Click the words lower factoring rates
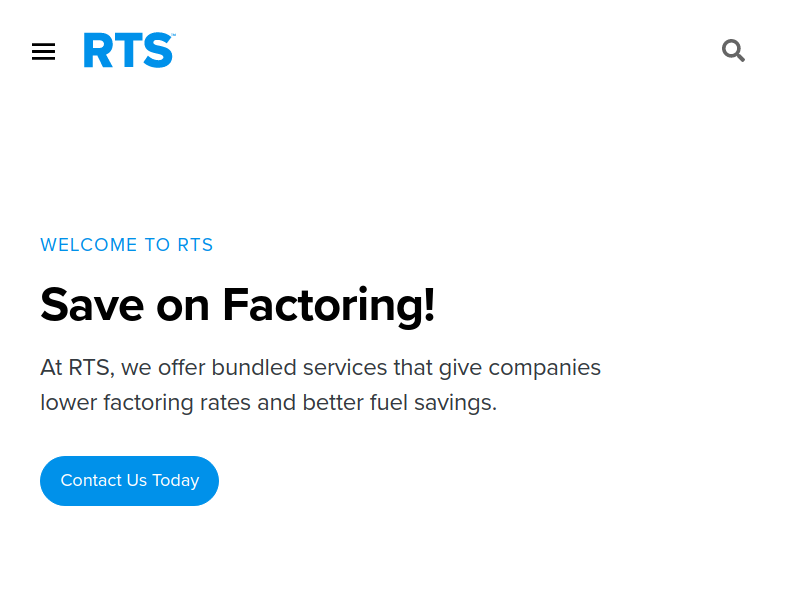The height and width of the screenshot is (600, 800). coord(145,403)
